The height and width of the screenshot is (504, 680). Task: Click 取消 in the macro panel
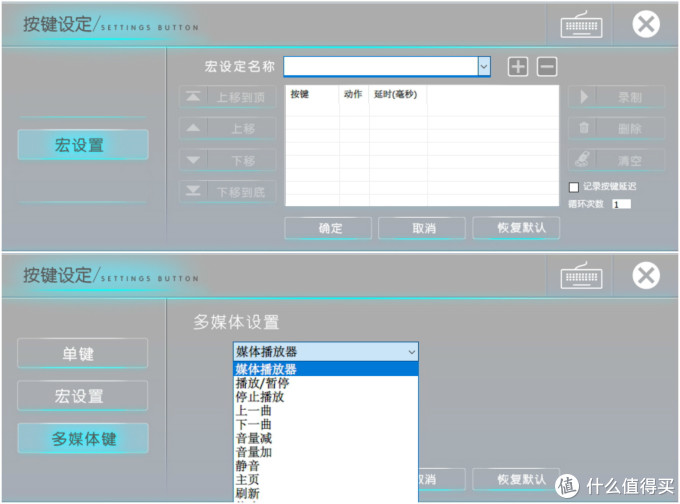[x=422, y=228]
